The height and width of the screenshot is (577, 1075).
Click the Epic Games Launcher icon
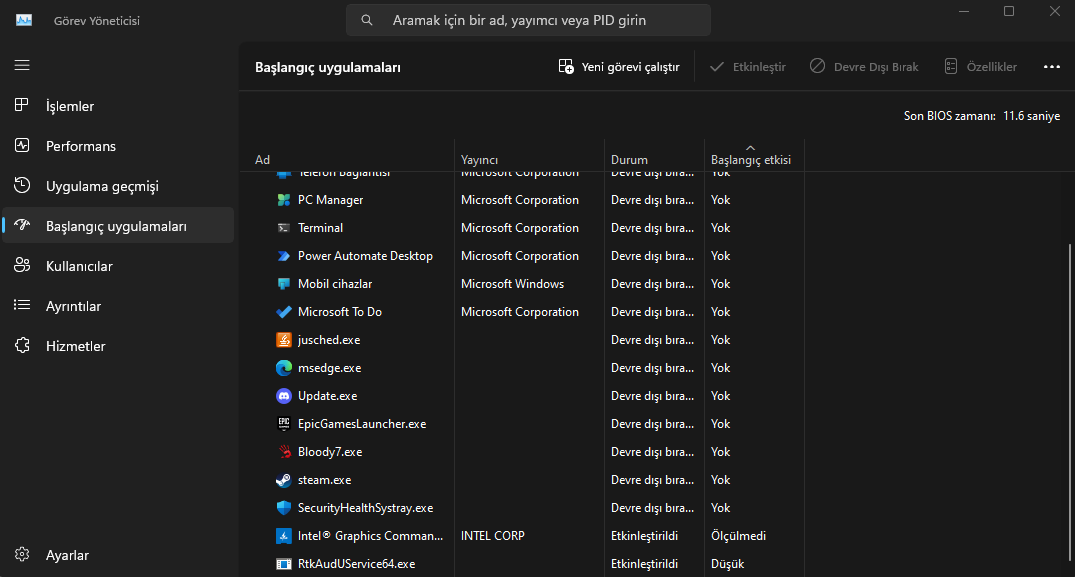tap(284, 424)
